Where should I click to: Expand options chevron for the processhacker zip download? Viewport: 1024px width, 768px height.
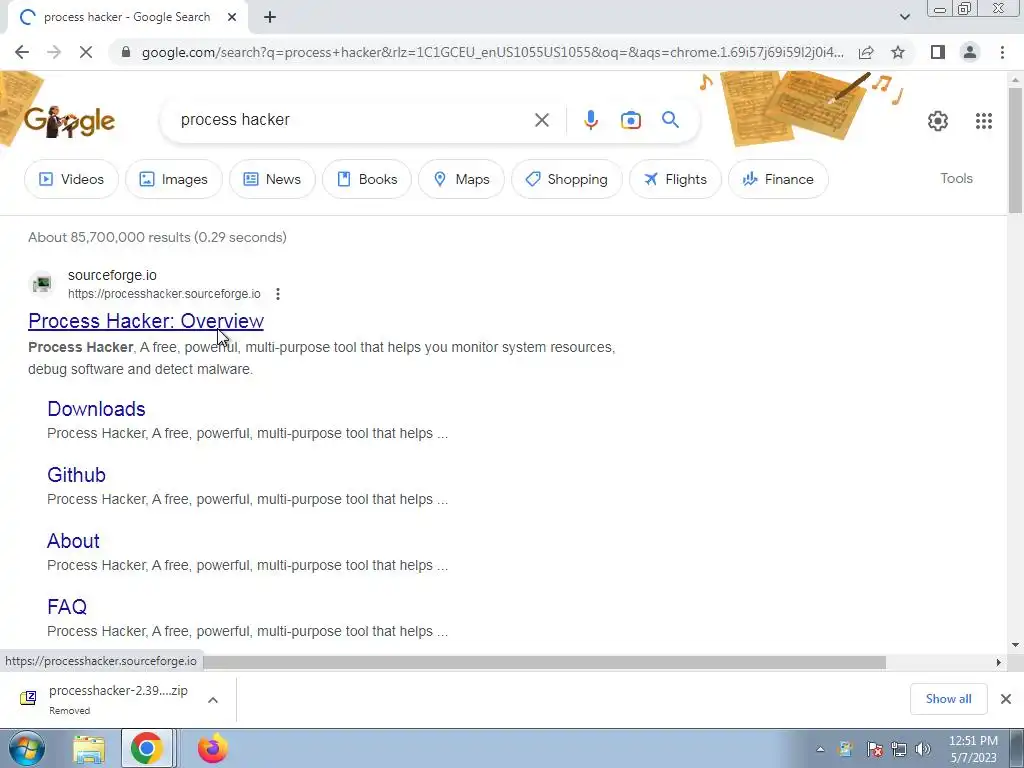[213, 699]
